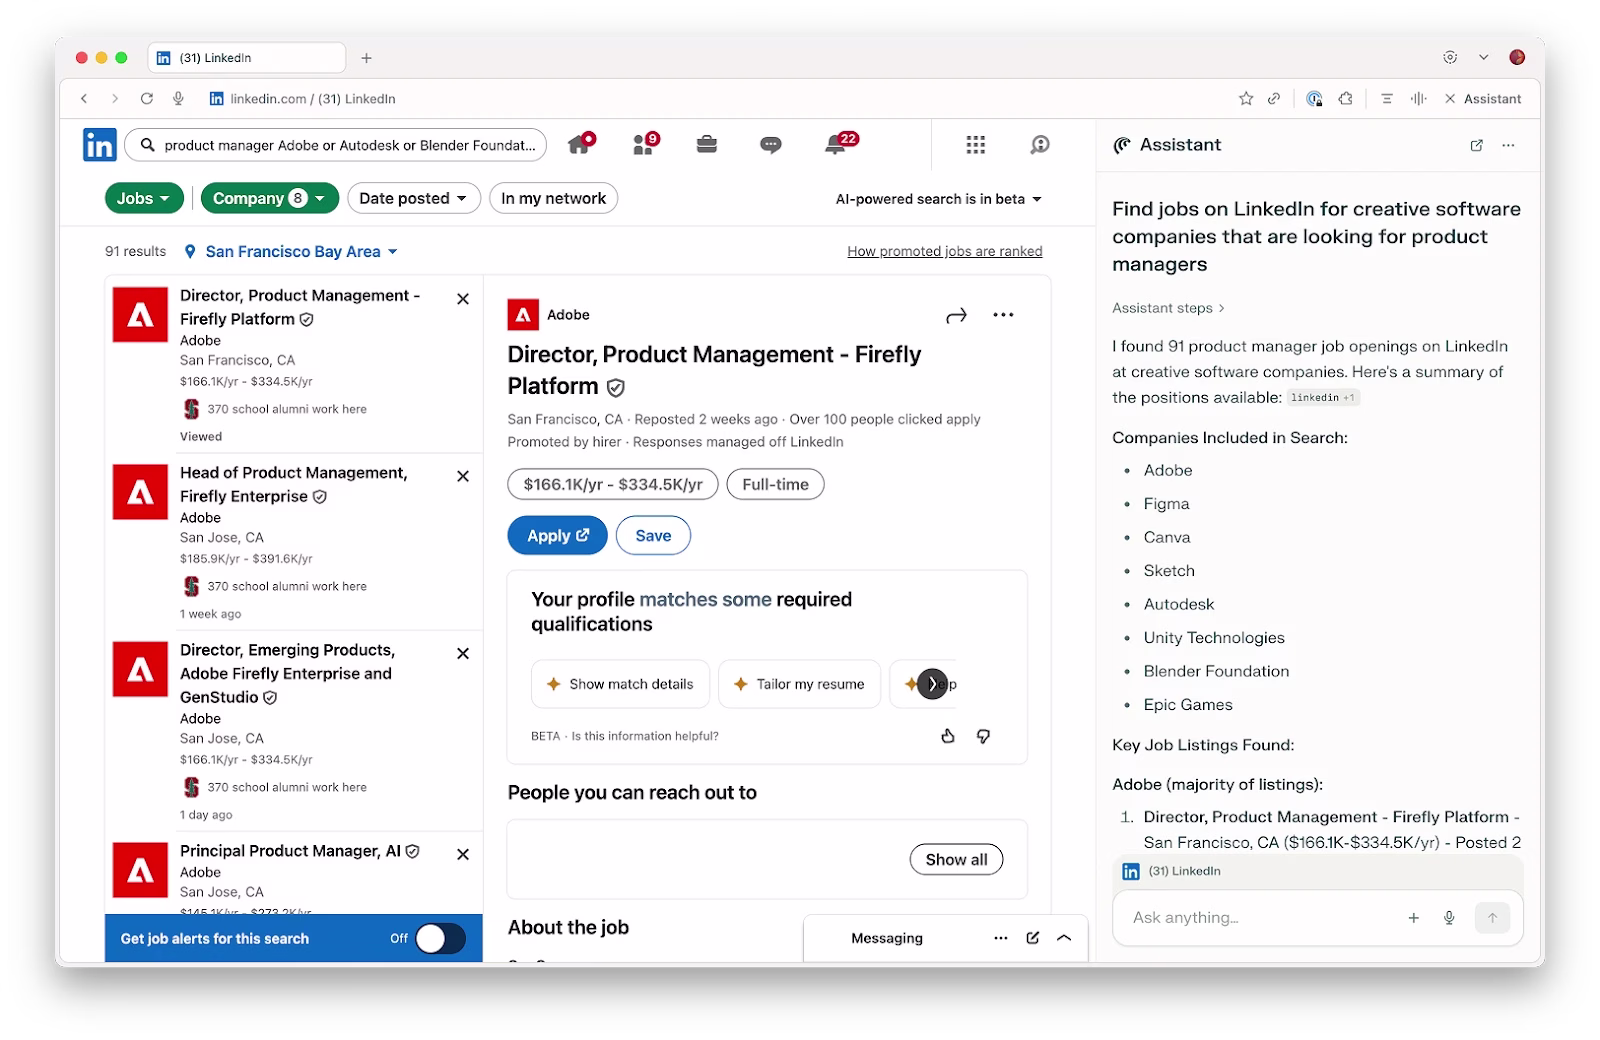Start voice input in Assistant chat box
The height and width of the screenshot is (1040, 1600).
point(1449,918)
